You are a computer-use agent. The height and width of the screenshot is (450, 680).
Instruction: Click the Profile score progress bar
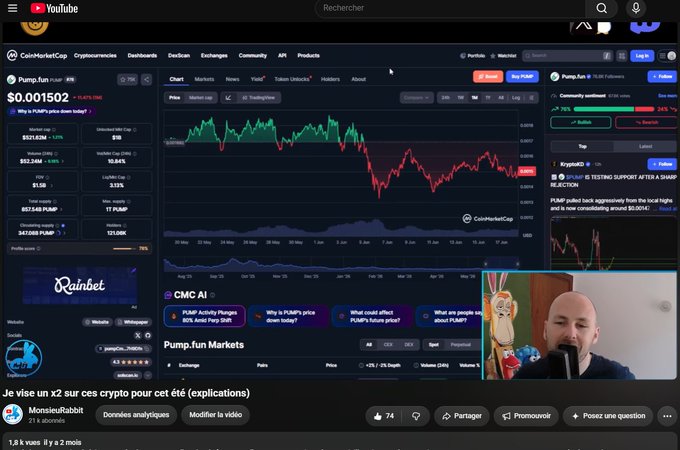(x=124, y=248)
